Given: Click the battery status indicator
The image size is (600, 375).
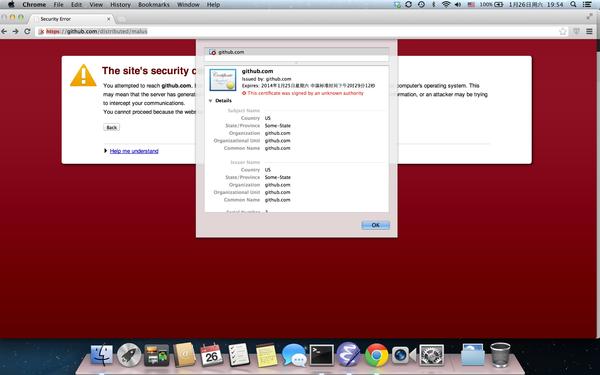Looking at the screenshot, I should coord(492,5).
